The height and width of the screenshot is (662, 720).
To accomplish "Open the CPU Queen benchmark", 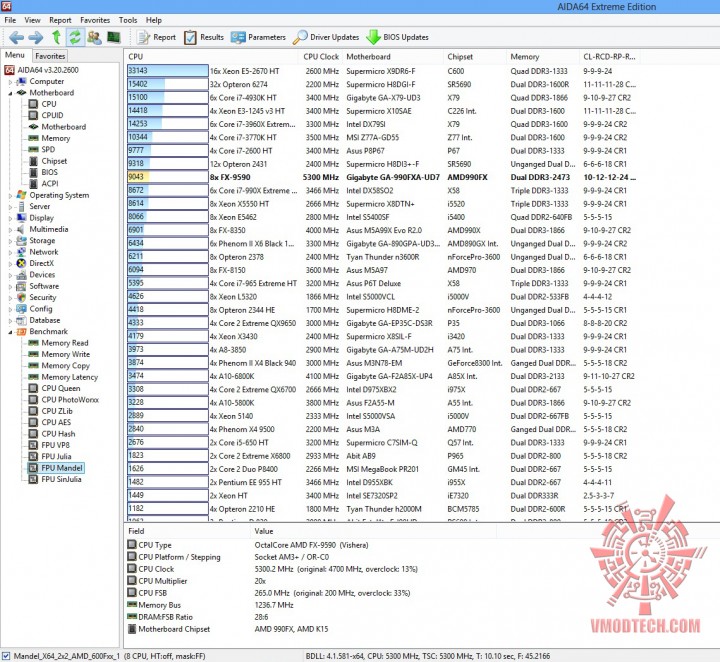I will pyautogui.click(x=61, y=388).
